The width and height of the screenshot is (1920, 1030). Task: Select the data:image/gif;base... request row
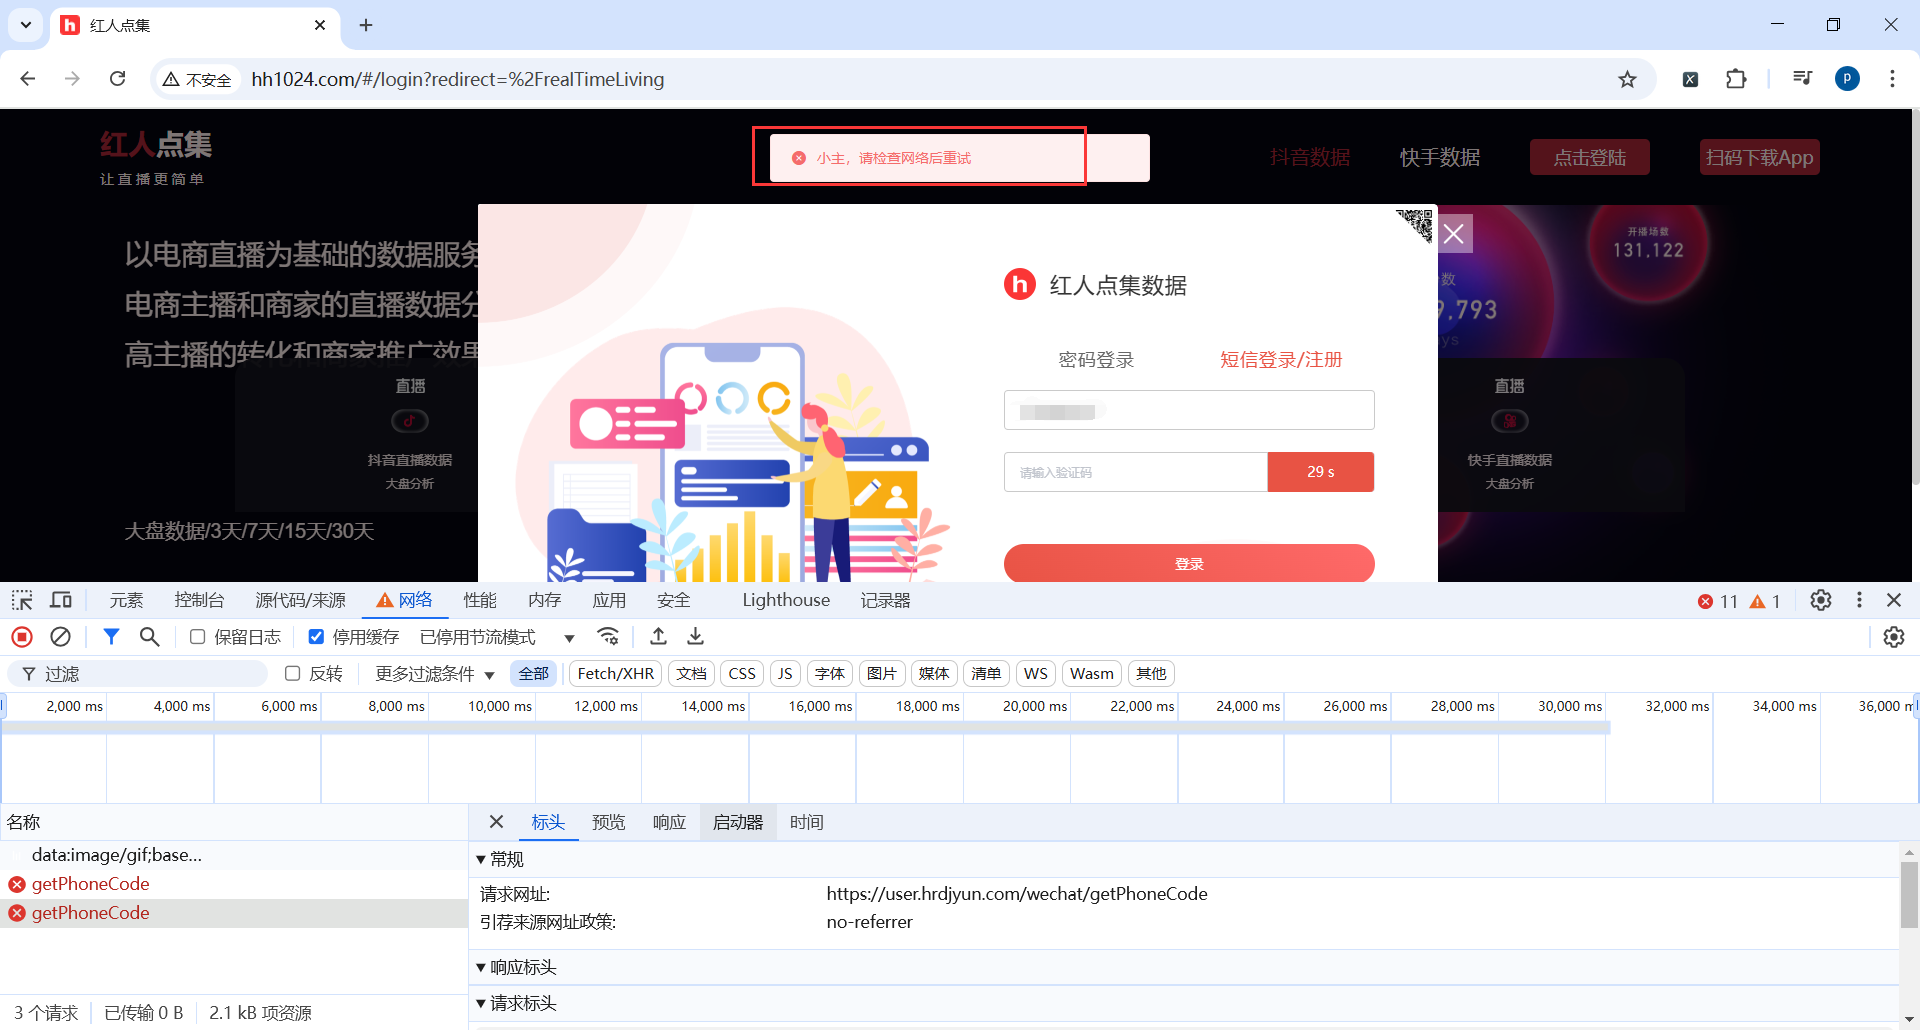point(234,855)
